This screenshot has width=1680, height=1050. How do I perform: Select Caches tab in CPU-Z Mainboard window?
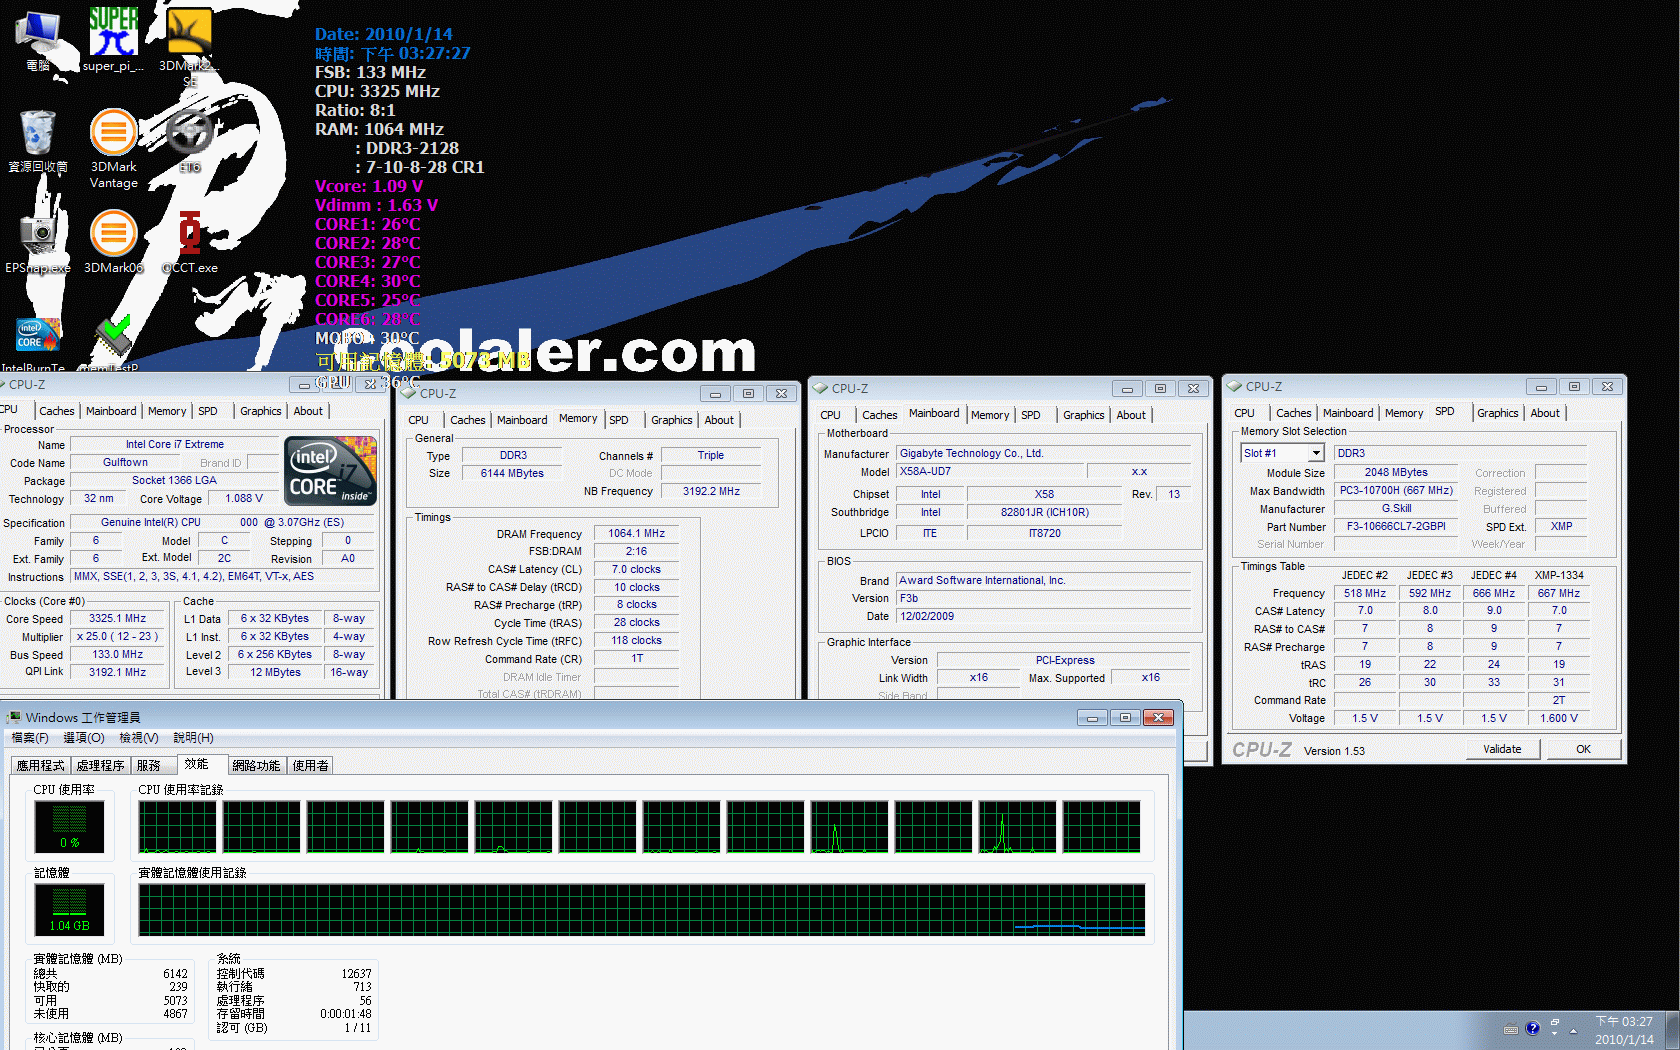880,415
